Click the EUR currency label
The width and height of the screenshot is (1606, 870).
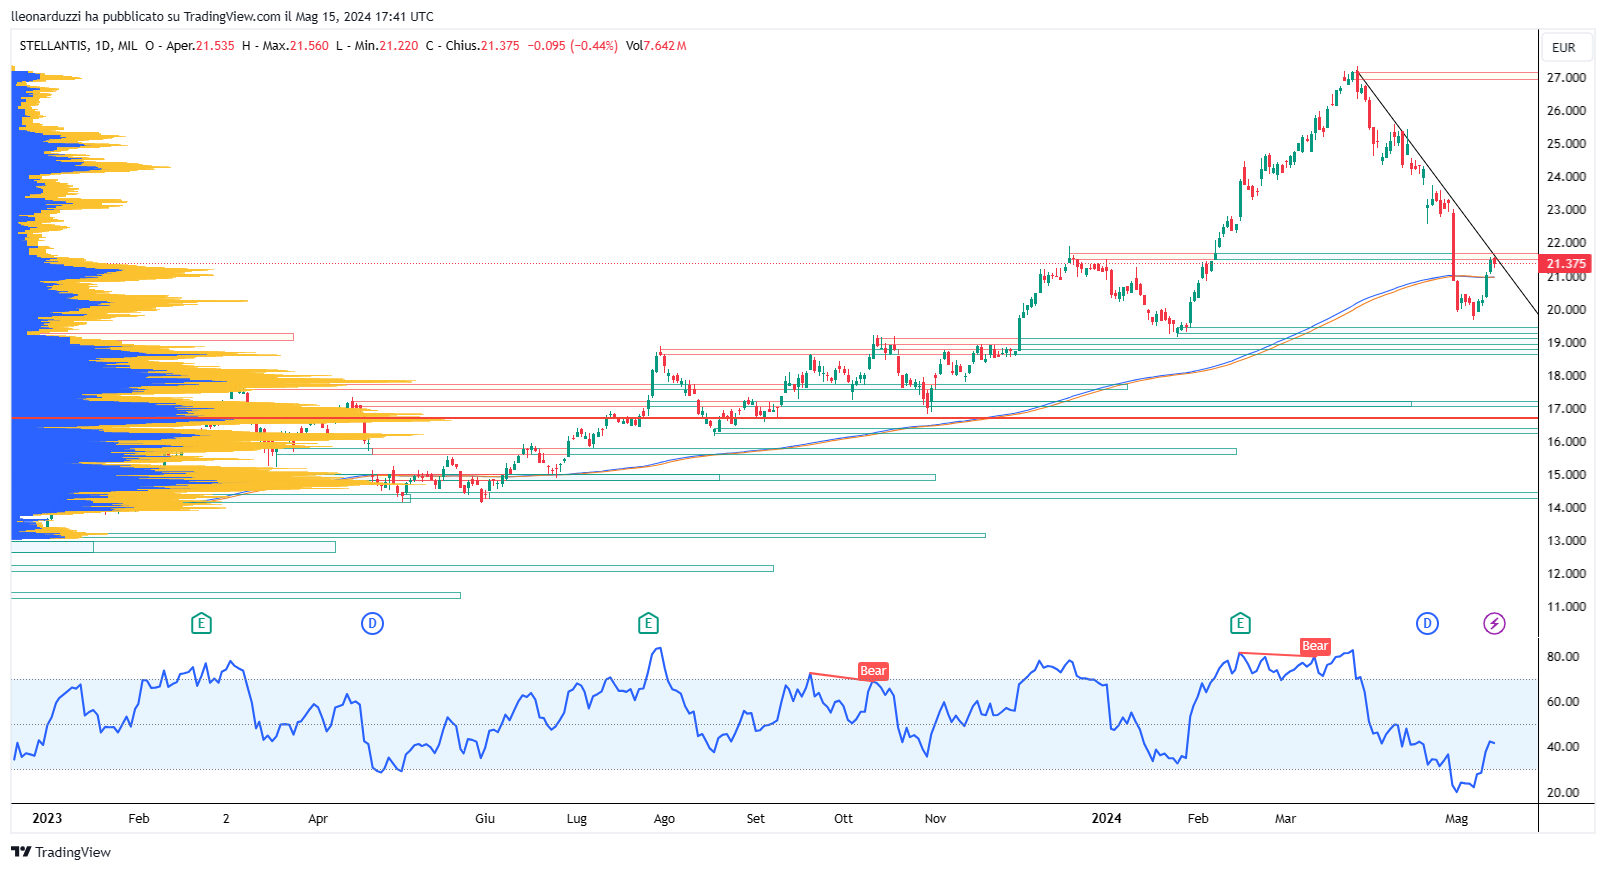pyautogui.click(x=1564, y=48)
